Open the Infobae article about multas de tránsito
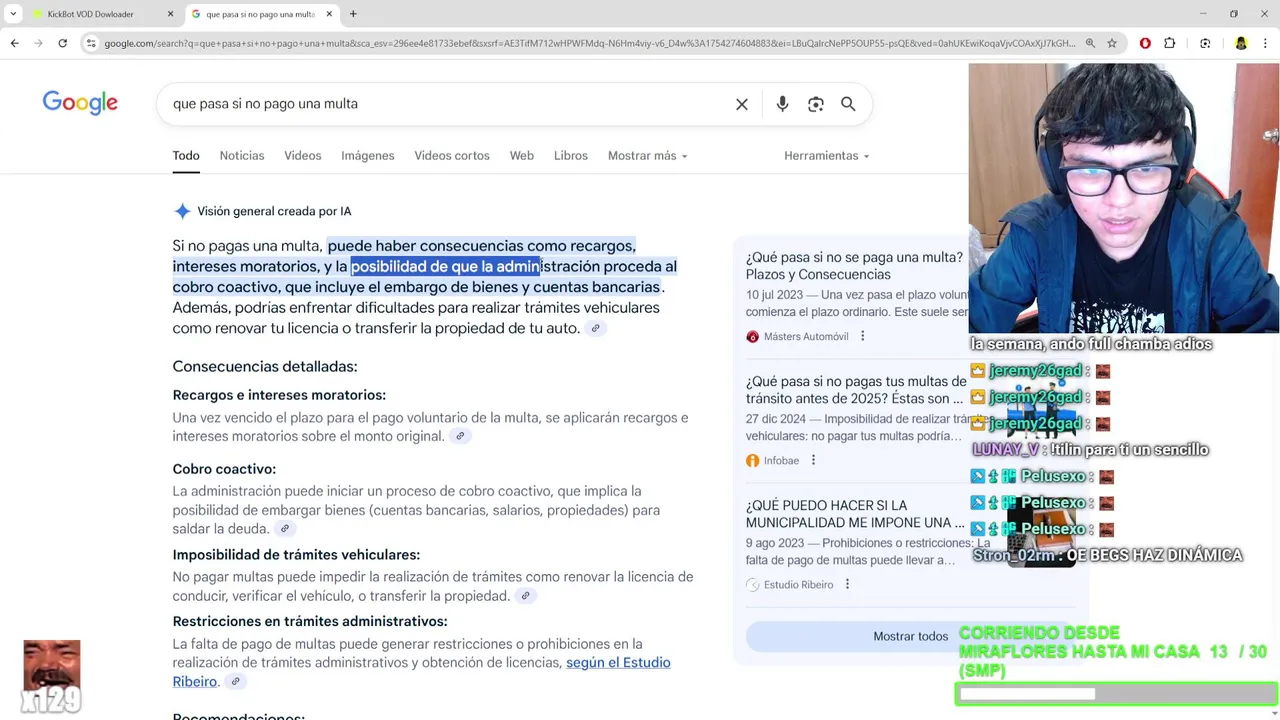Viewport: 1280px width, 720px height. click(x=856, y=390)
